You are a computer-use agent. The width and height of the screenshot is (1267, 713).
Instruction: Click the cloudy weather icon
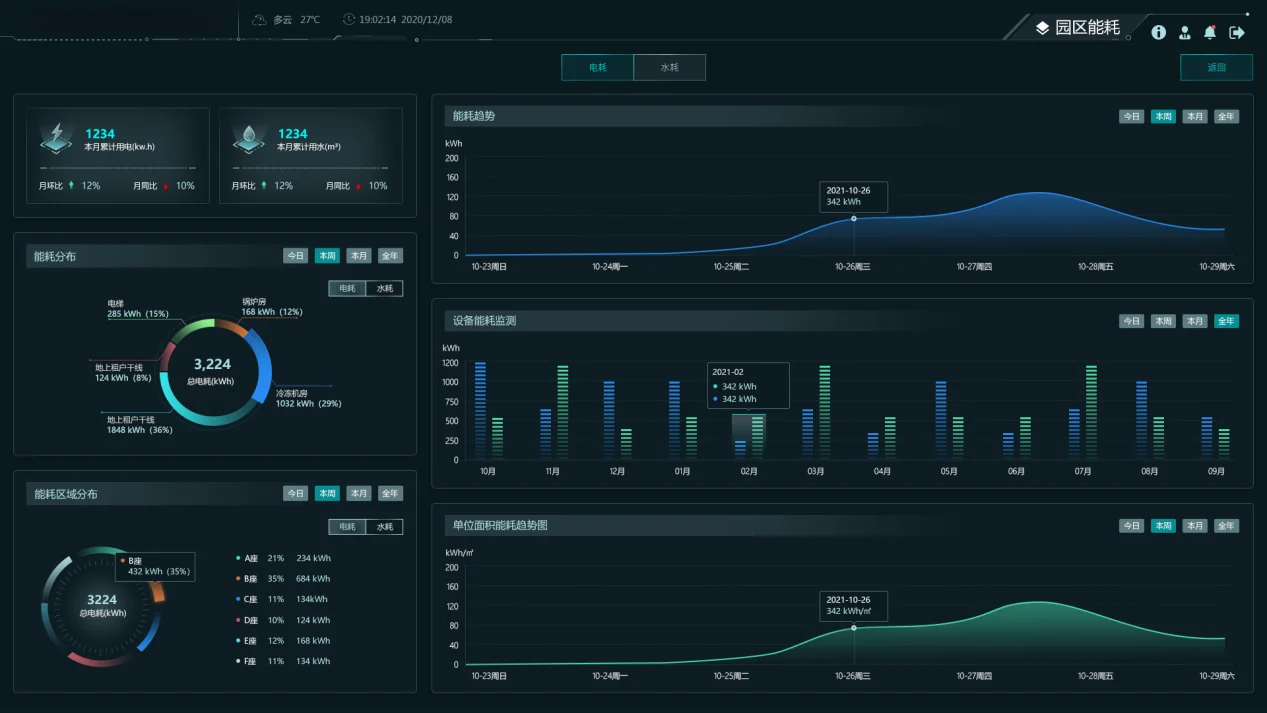tap(259, 19)
